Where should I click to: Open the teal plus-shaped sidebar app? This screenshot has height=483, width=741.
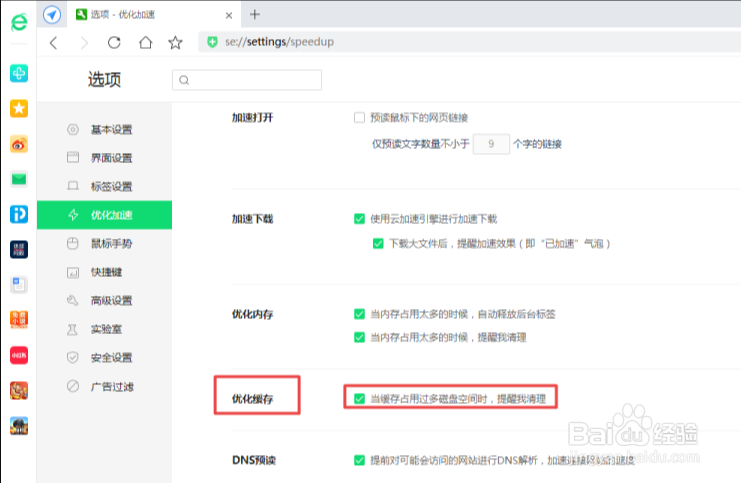(x=19, y=73)
